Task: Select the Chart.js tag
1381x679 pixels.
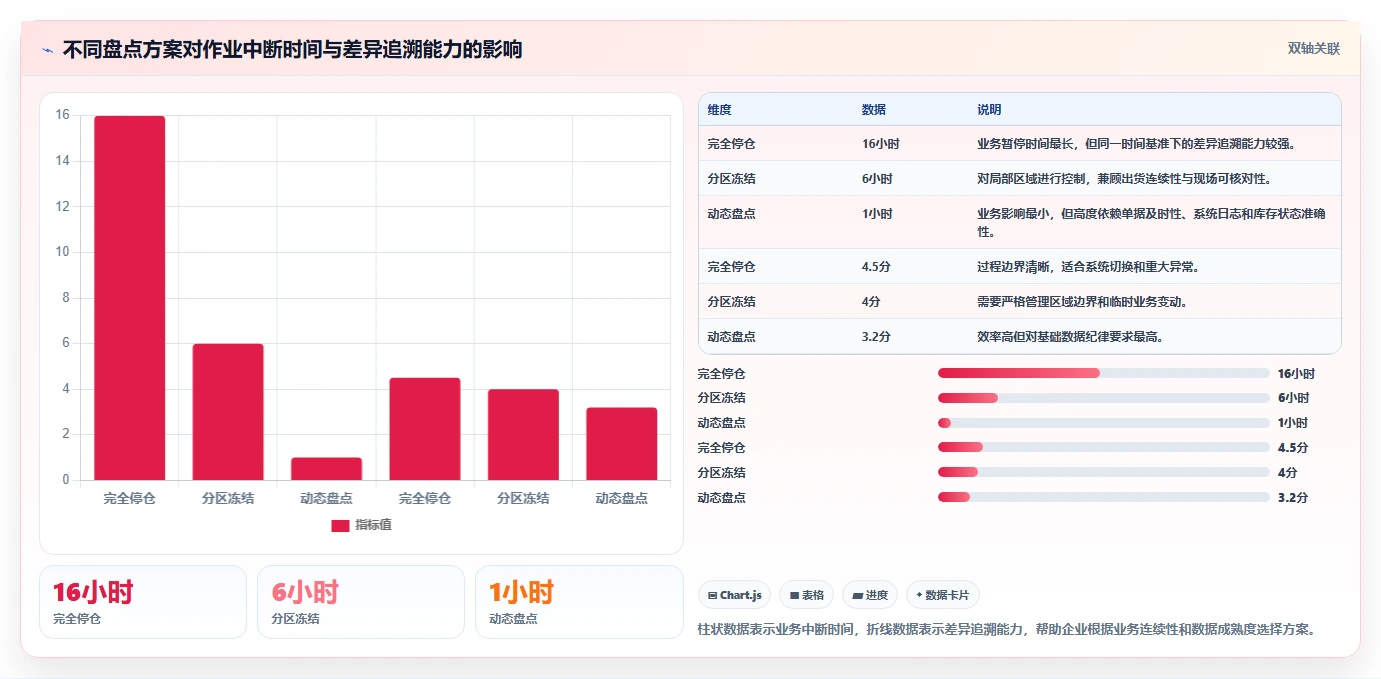Action: tap(735, 595)
